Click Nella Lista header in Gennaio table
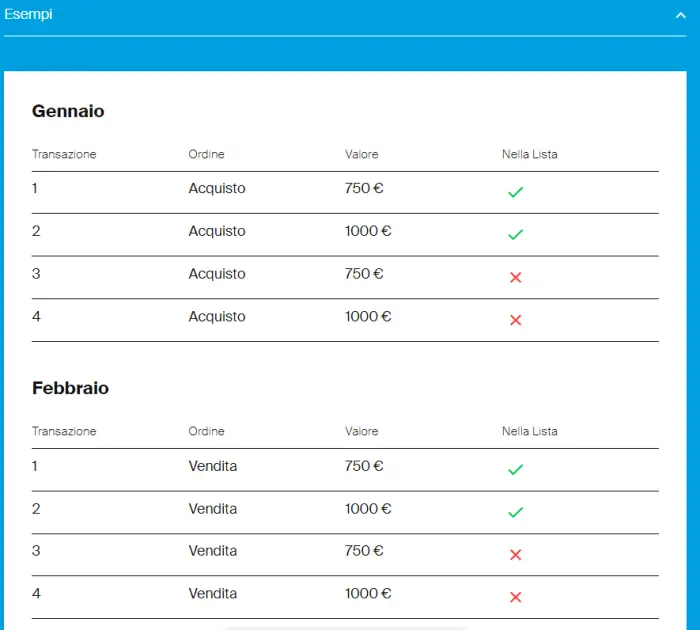 click(529, 154)
